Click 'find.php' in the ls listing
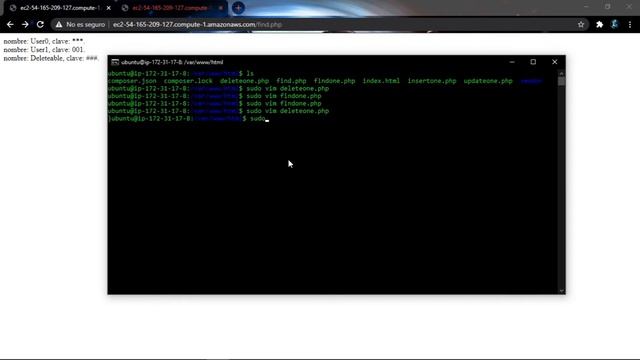This screenshot has width=640, height=360. [x=291, y=81]
